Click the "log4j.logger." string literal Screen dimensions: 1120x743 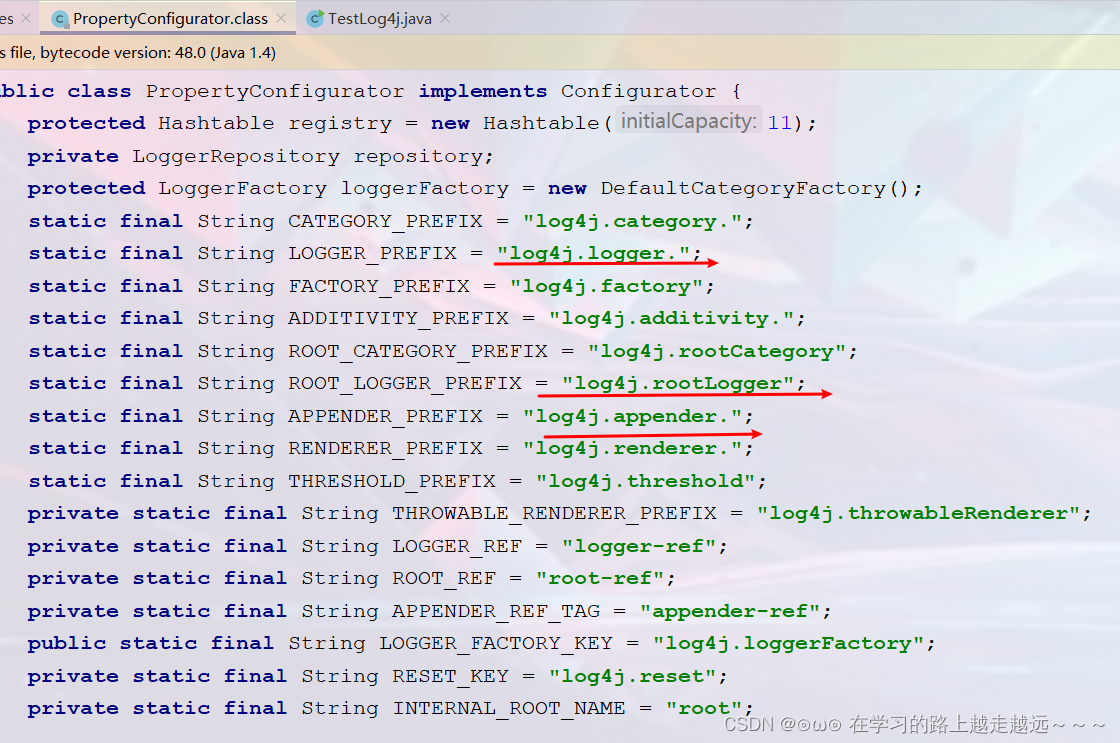tap(592, 254)
